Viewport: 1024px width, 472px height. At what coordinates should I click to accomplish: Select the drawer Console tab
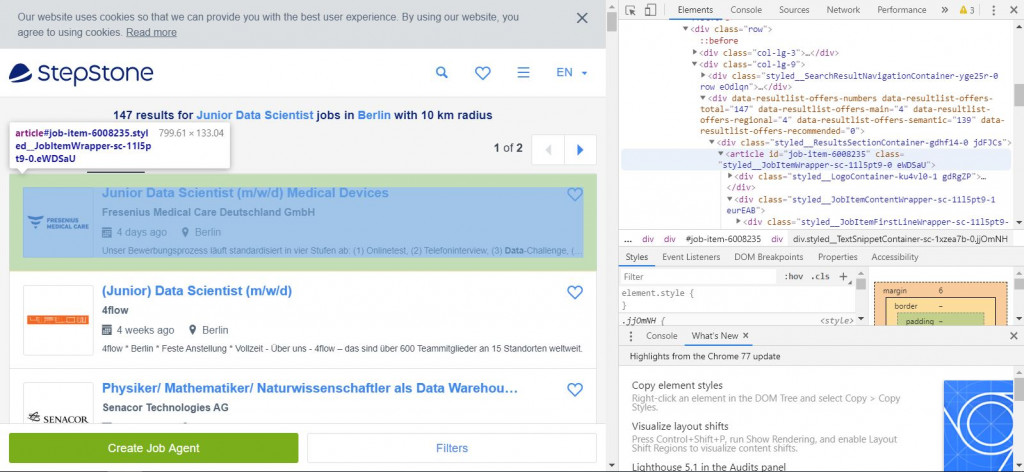click(662, 336)
